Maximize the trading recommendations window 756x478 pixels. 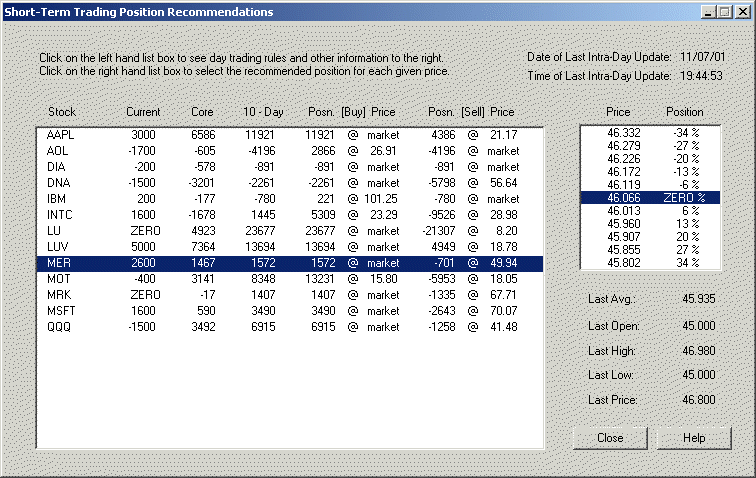pyautogui.click(x=724, y=12)
